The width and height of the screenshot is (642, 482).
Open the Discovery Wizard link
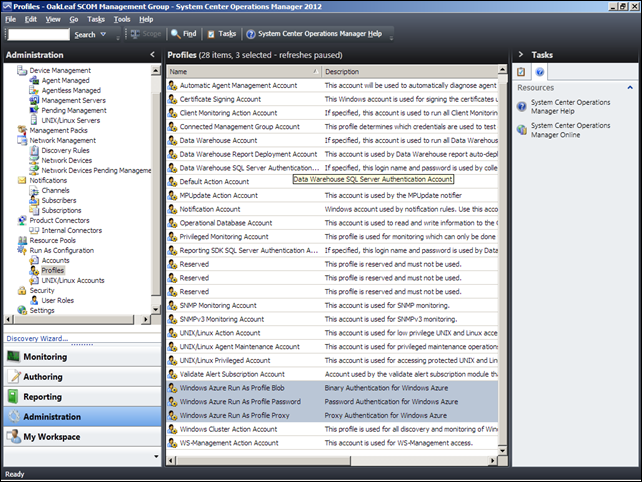37,338
